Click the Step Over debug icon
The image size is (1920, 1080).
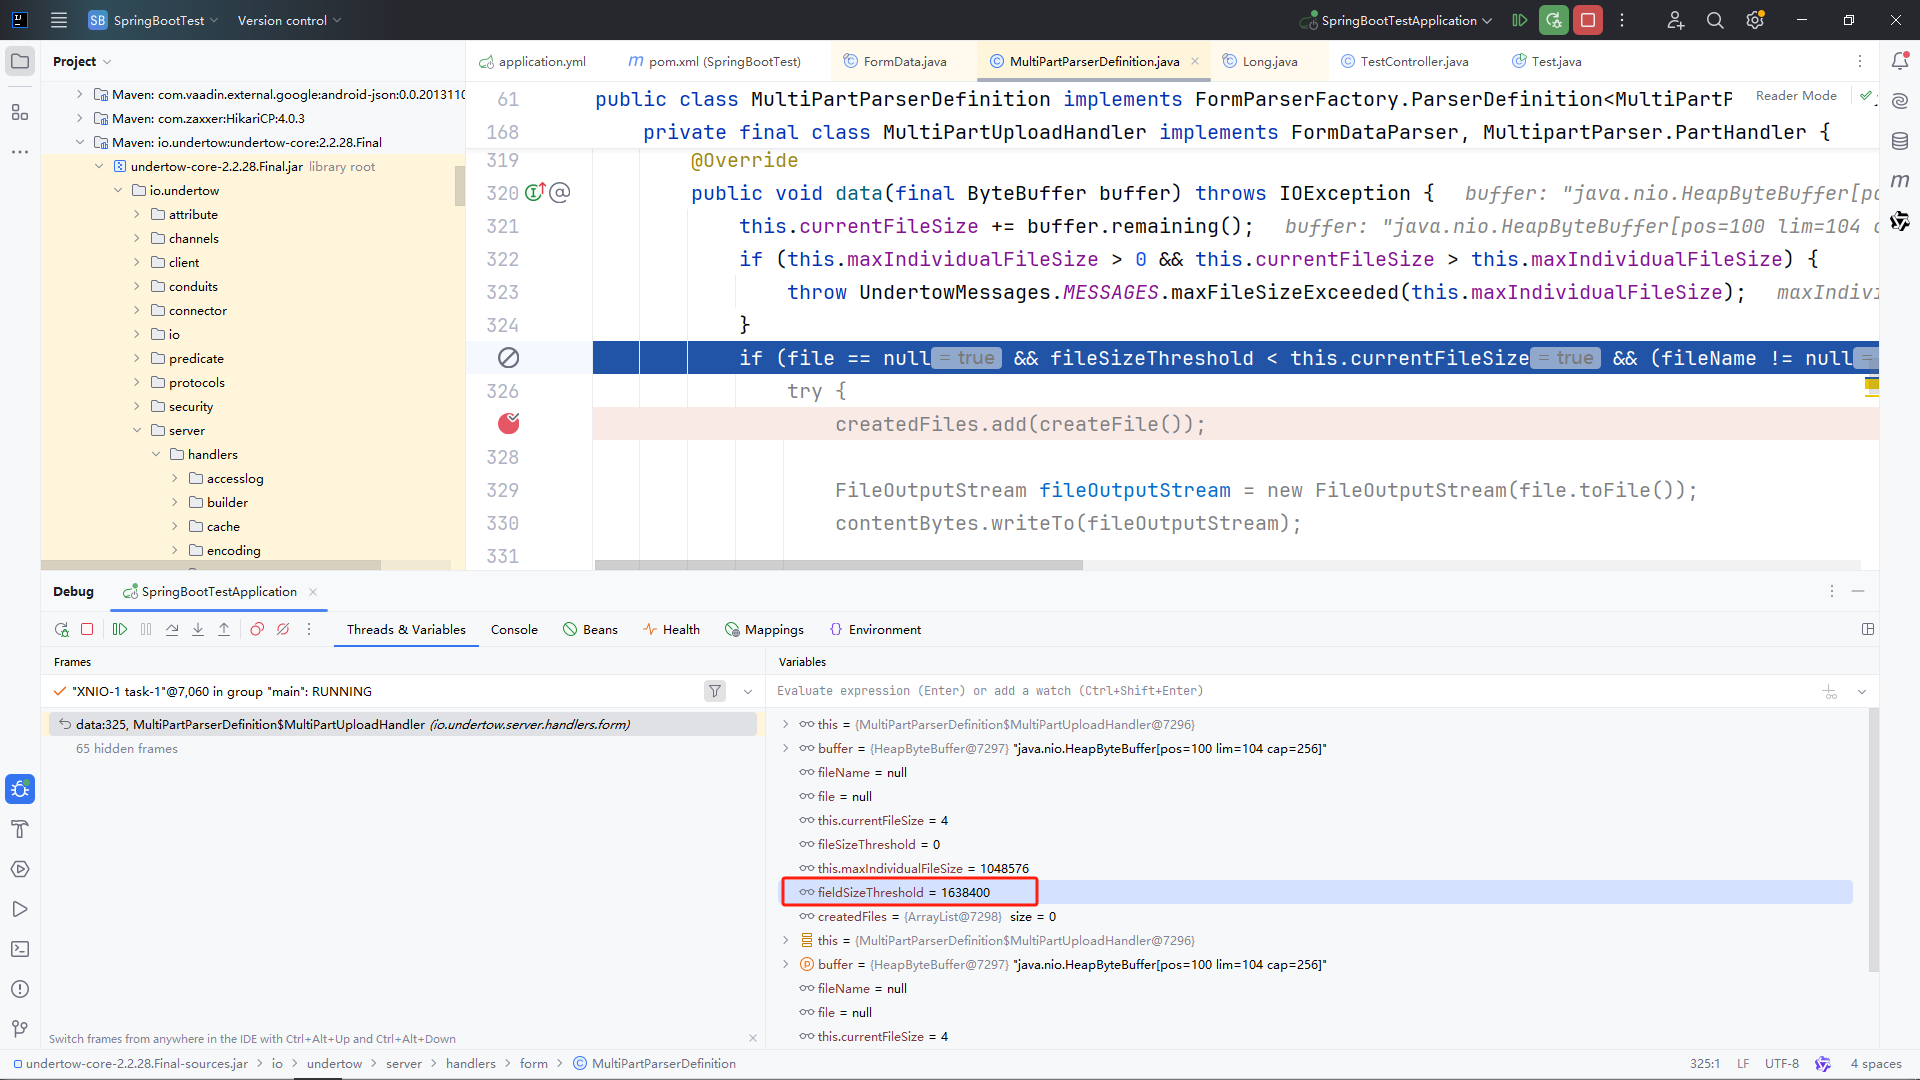pyautogui.click(x=172, y=629)
